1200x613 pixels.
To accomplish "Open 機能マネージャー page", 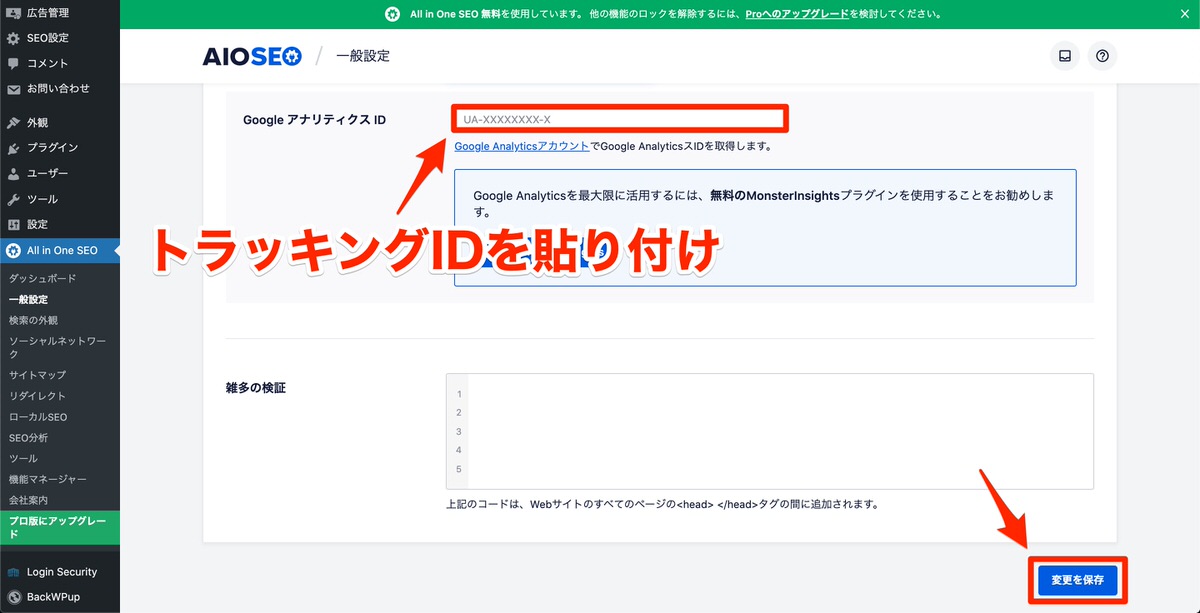I will point(47,479).
